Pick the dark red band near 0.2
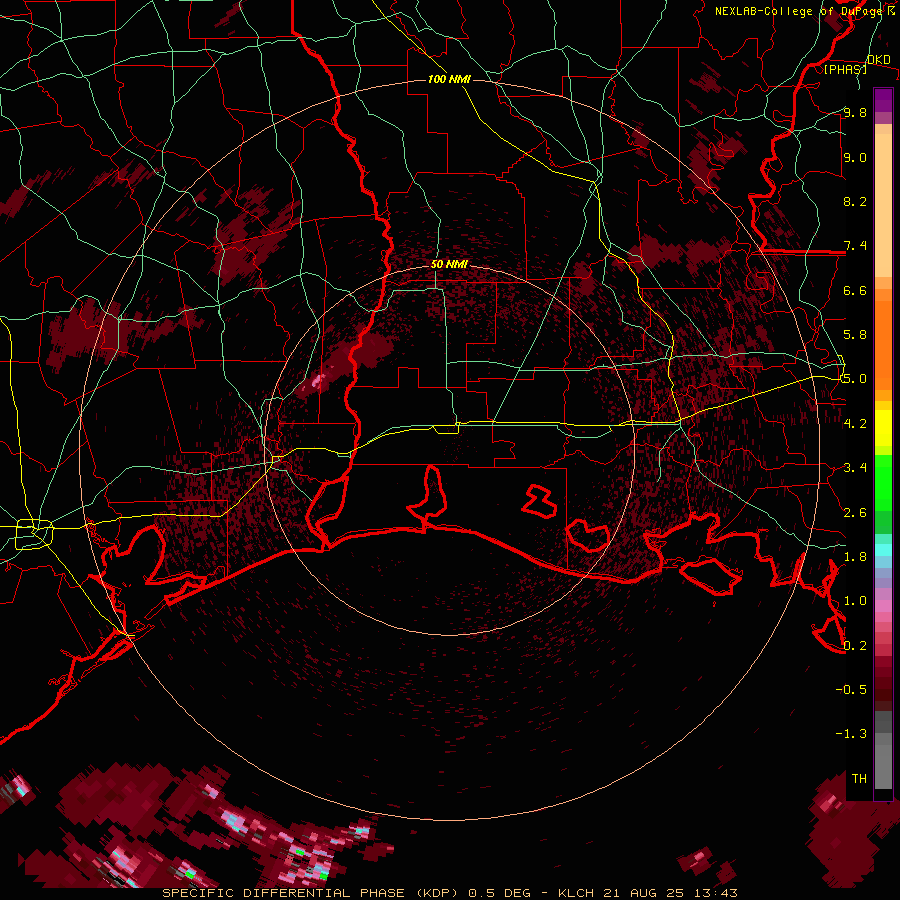Viewport: 900px width, 900px height. coord(883,661)
